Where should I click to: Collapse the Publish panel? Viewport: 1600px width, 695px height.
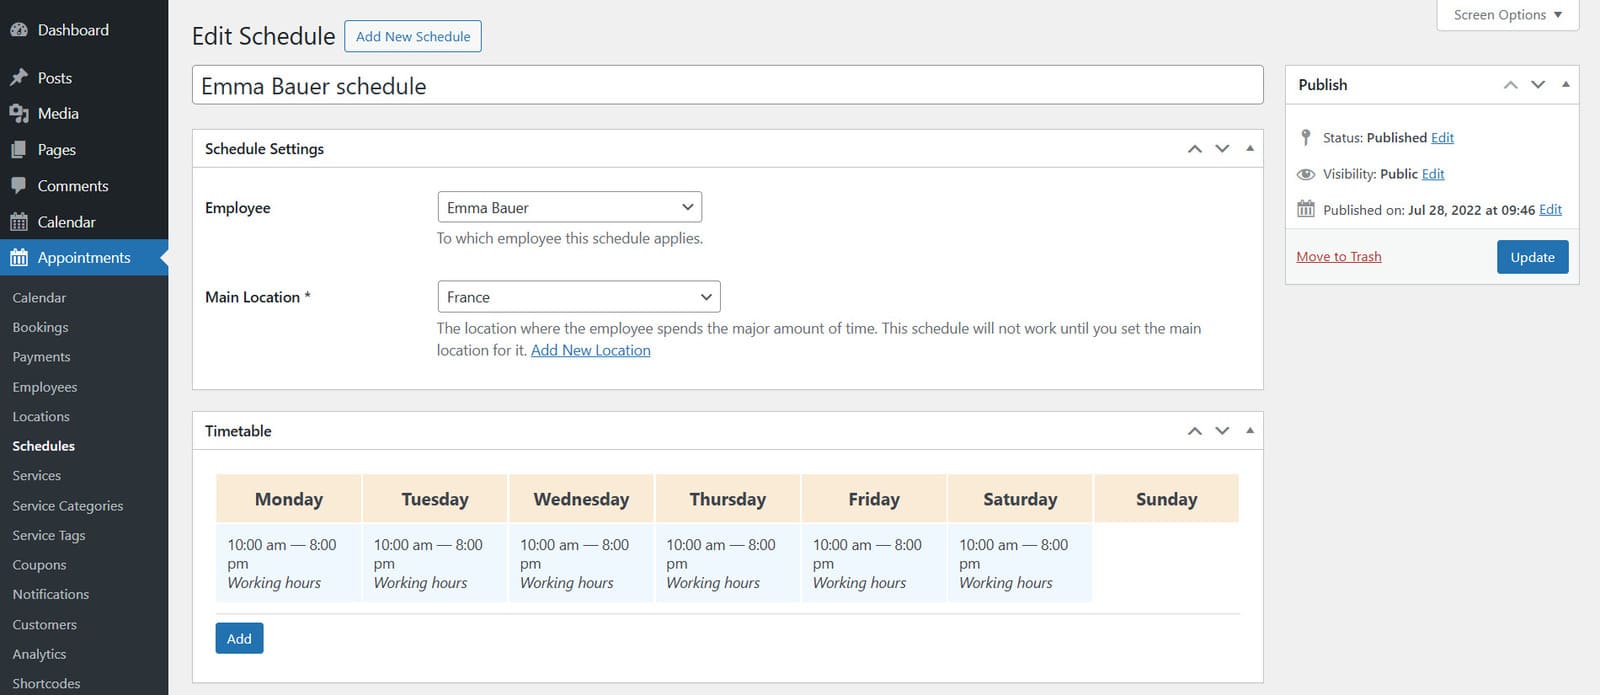click(1566, 84)
